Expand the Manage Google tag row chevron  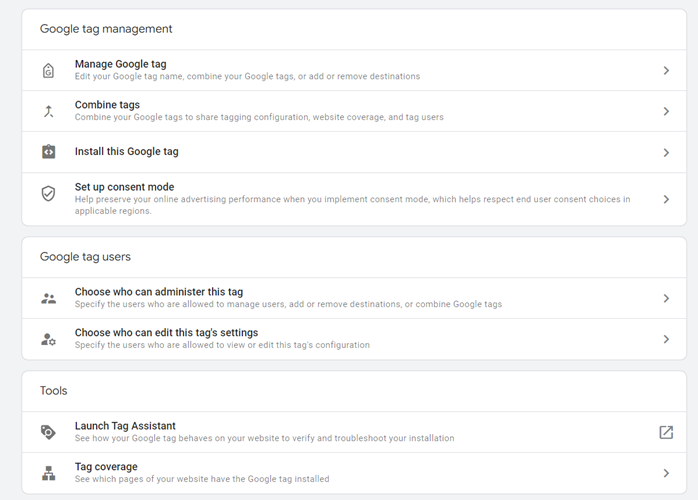(x=666, y=70)
